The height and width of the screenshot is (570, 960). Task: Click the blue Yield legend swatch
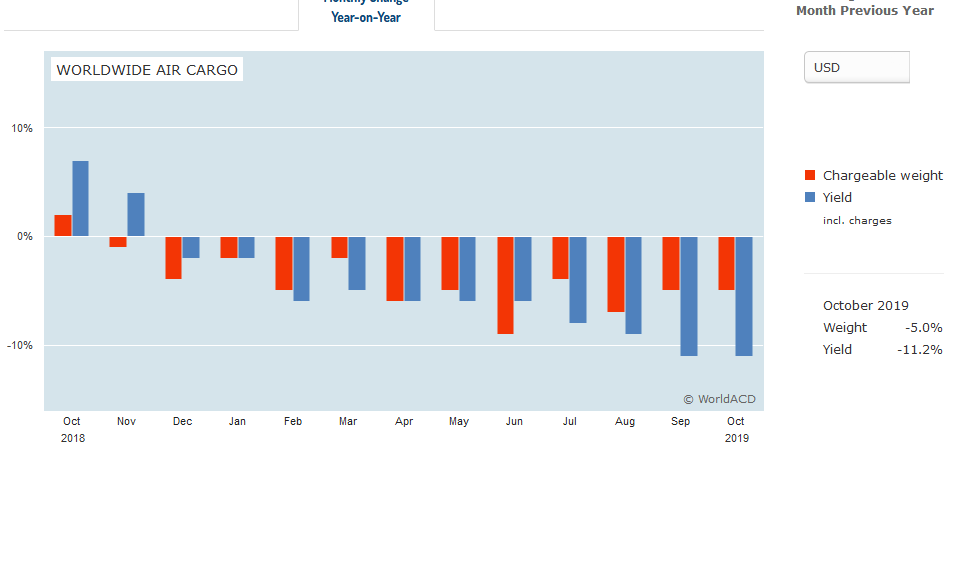point(810,197)
